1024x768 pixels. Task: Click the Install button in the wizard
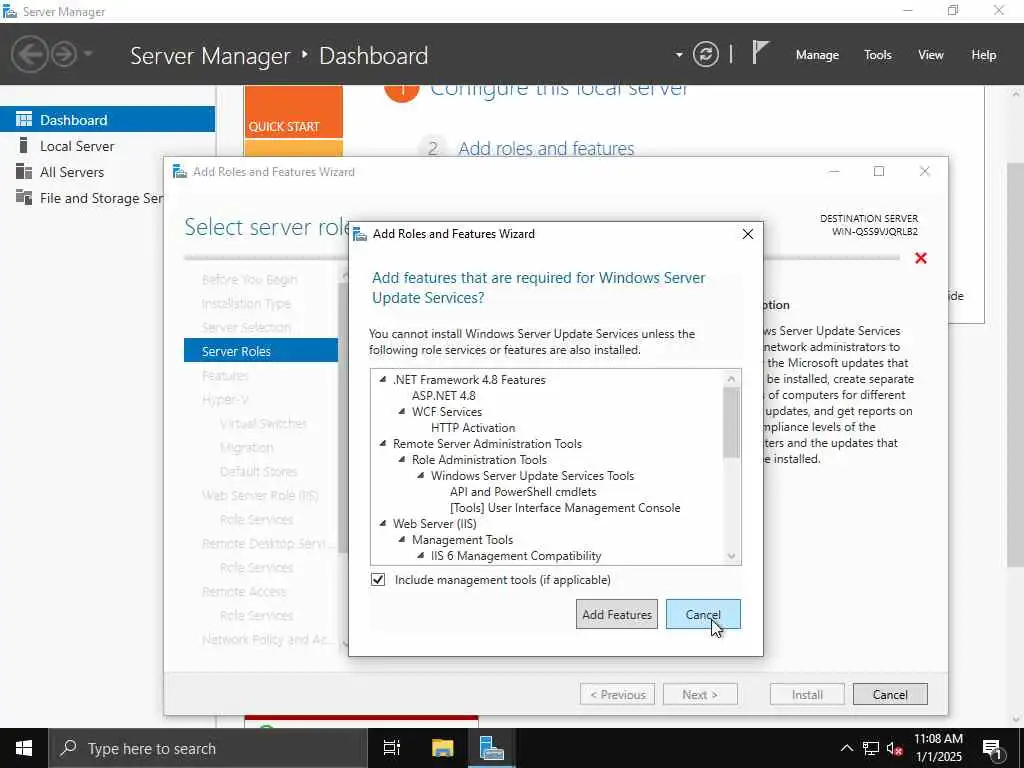pos(807,695)
